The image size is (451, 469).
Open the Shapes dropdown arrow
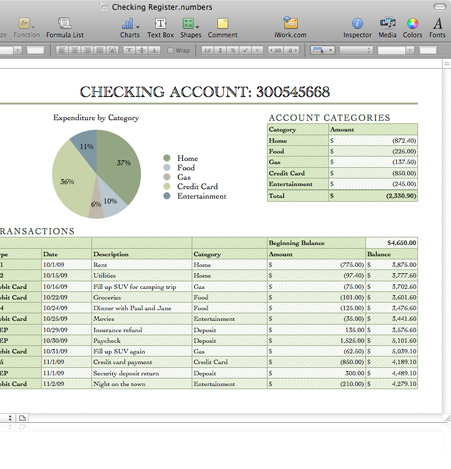coord(198,26)
